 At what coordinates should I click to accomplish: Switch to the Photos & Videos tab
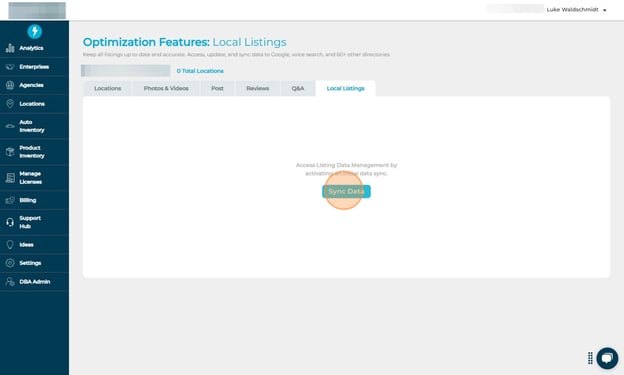point(166,88)
